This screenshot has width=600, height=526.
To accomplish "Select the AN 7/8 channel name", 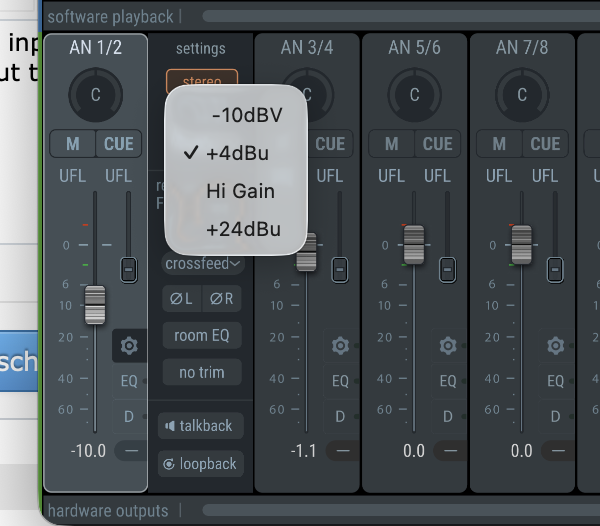I will coord(522,48).
